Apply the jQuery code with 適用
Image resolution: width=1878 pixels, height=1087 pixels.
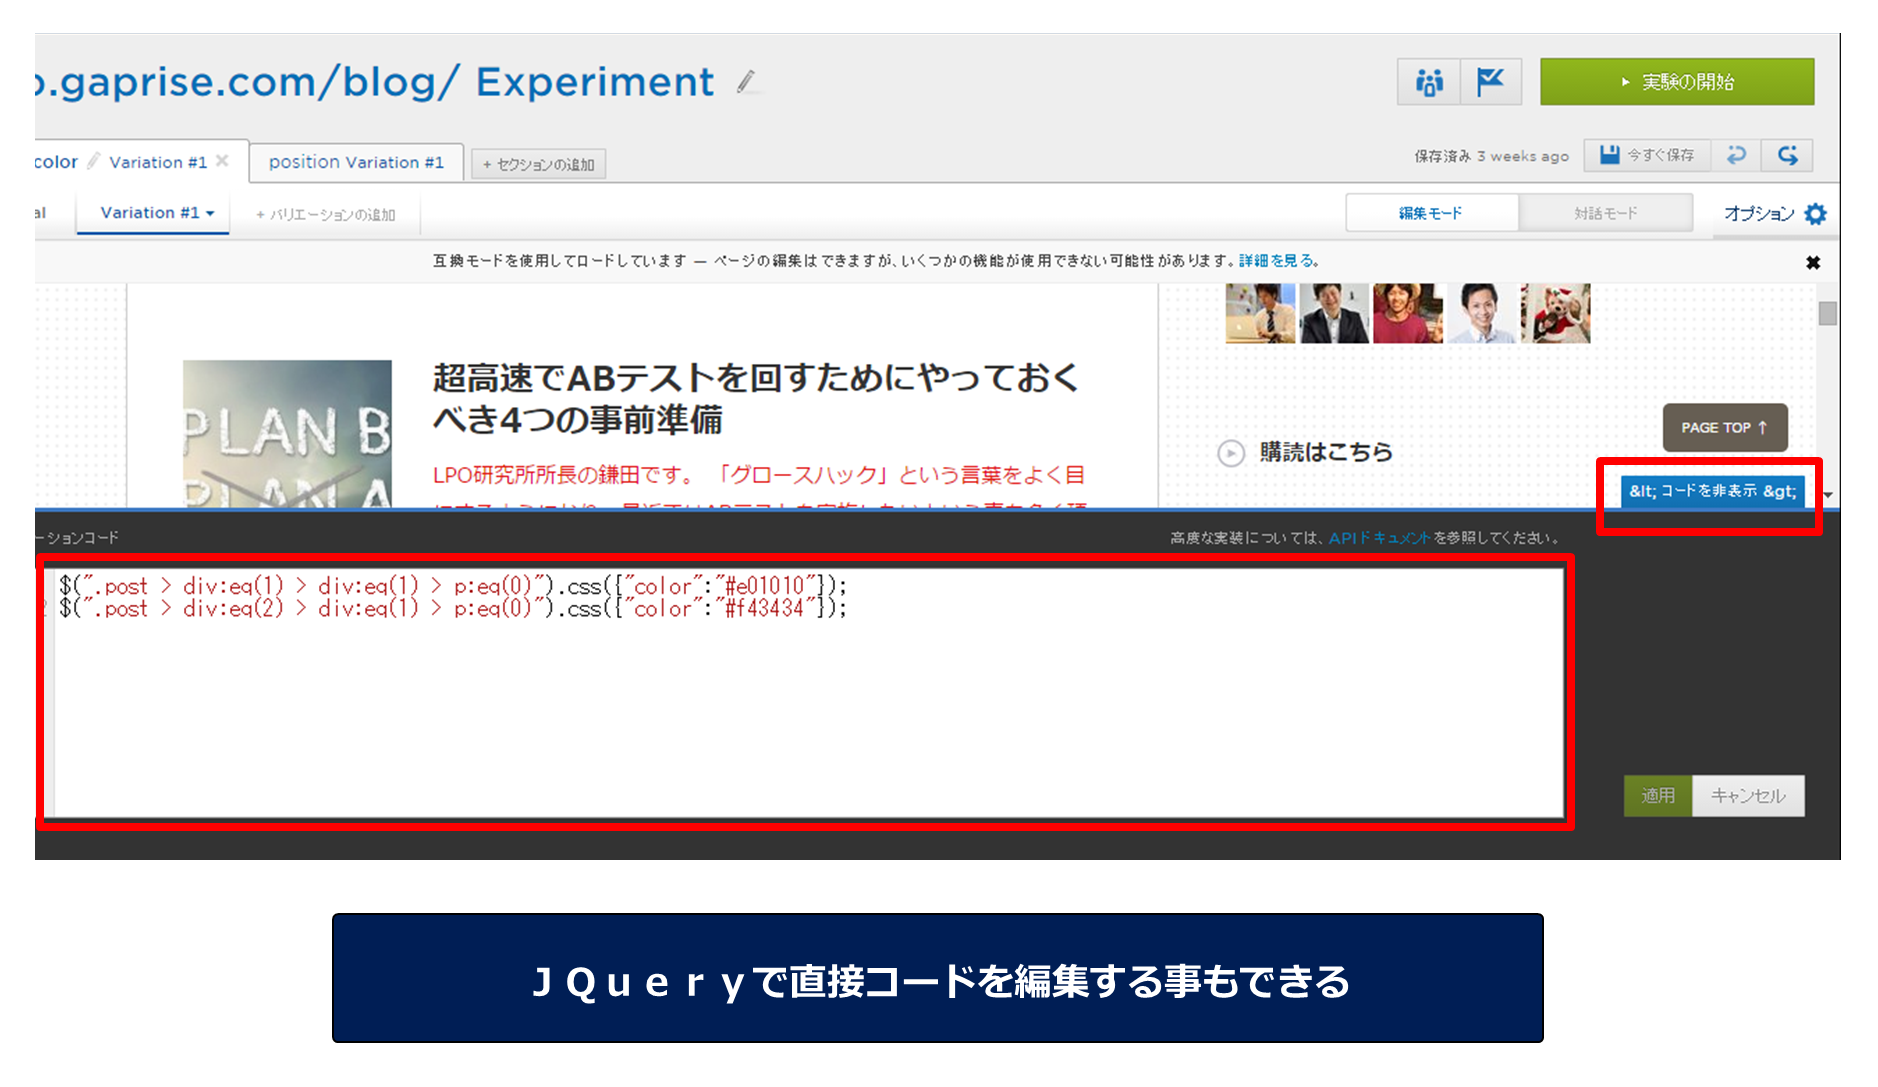1657,795
